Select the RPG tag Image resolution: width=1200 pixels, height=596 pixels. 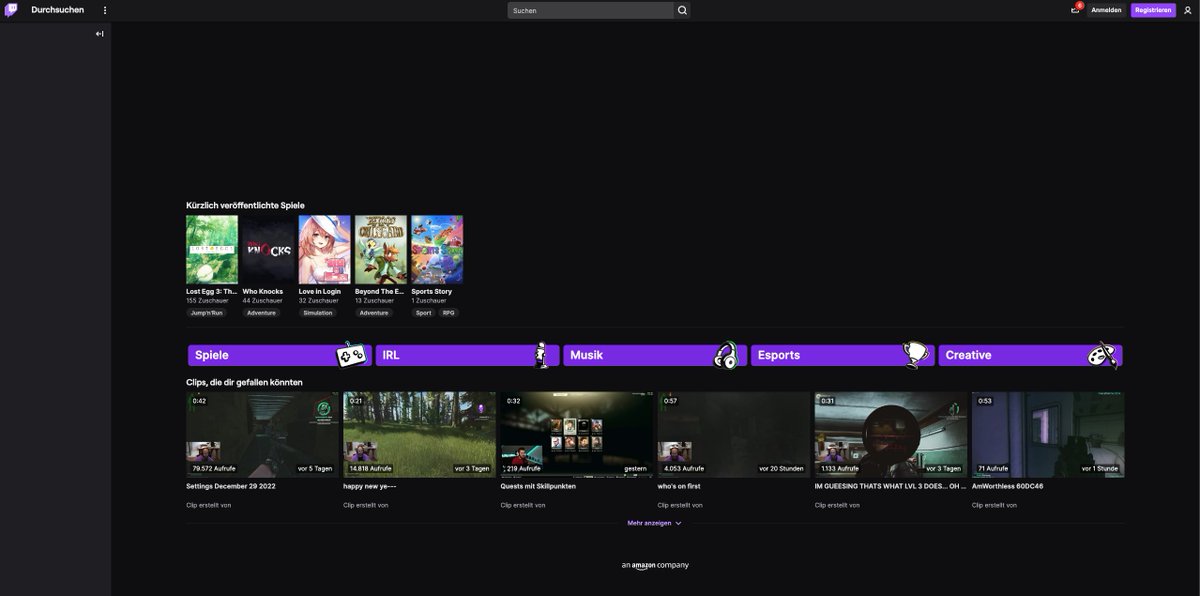coord(449,313)
